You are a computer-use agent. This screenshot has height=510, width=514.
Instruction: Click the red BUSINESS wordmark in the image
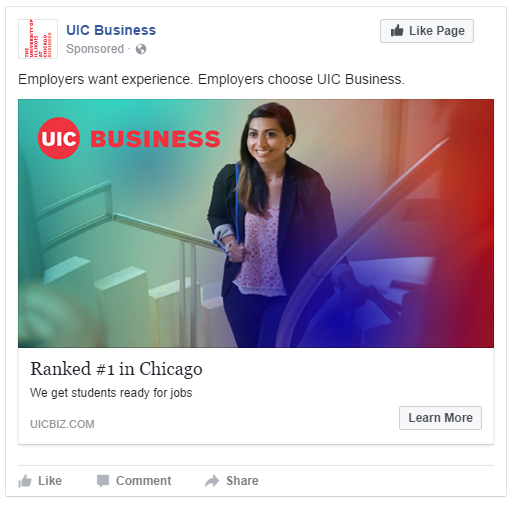(155, 139)
